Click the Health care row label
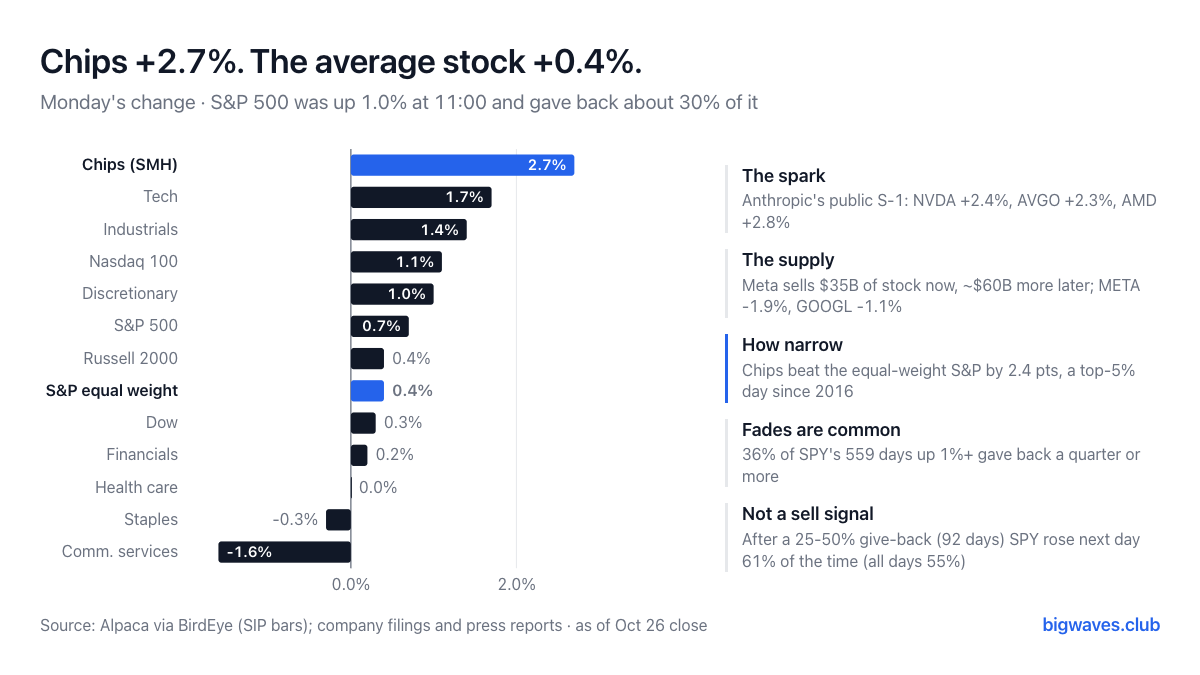This screenshot has width=1200, height=675. [137, 487]
